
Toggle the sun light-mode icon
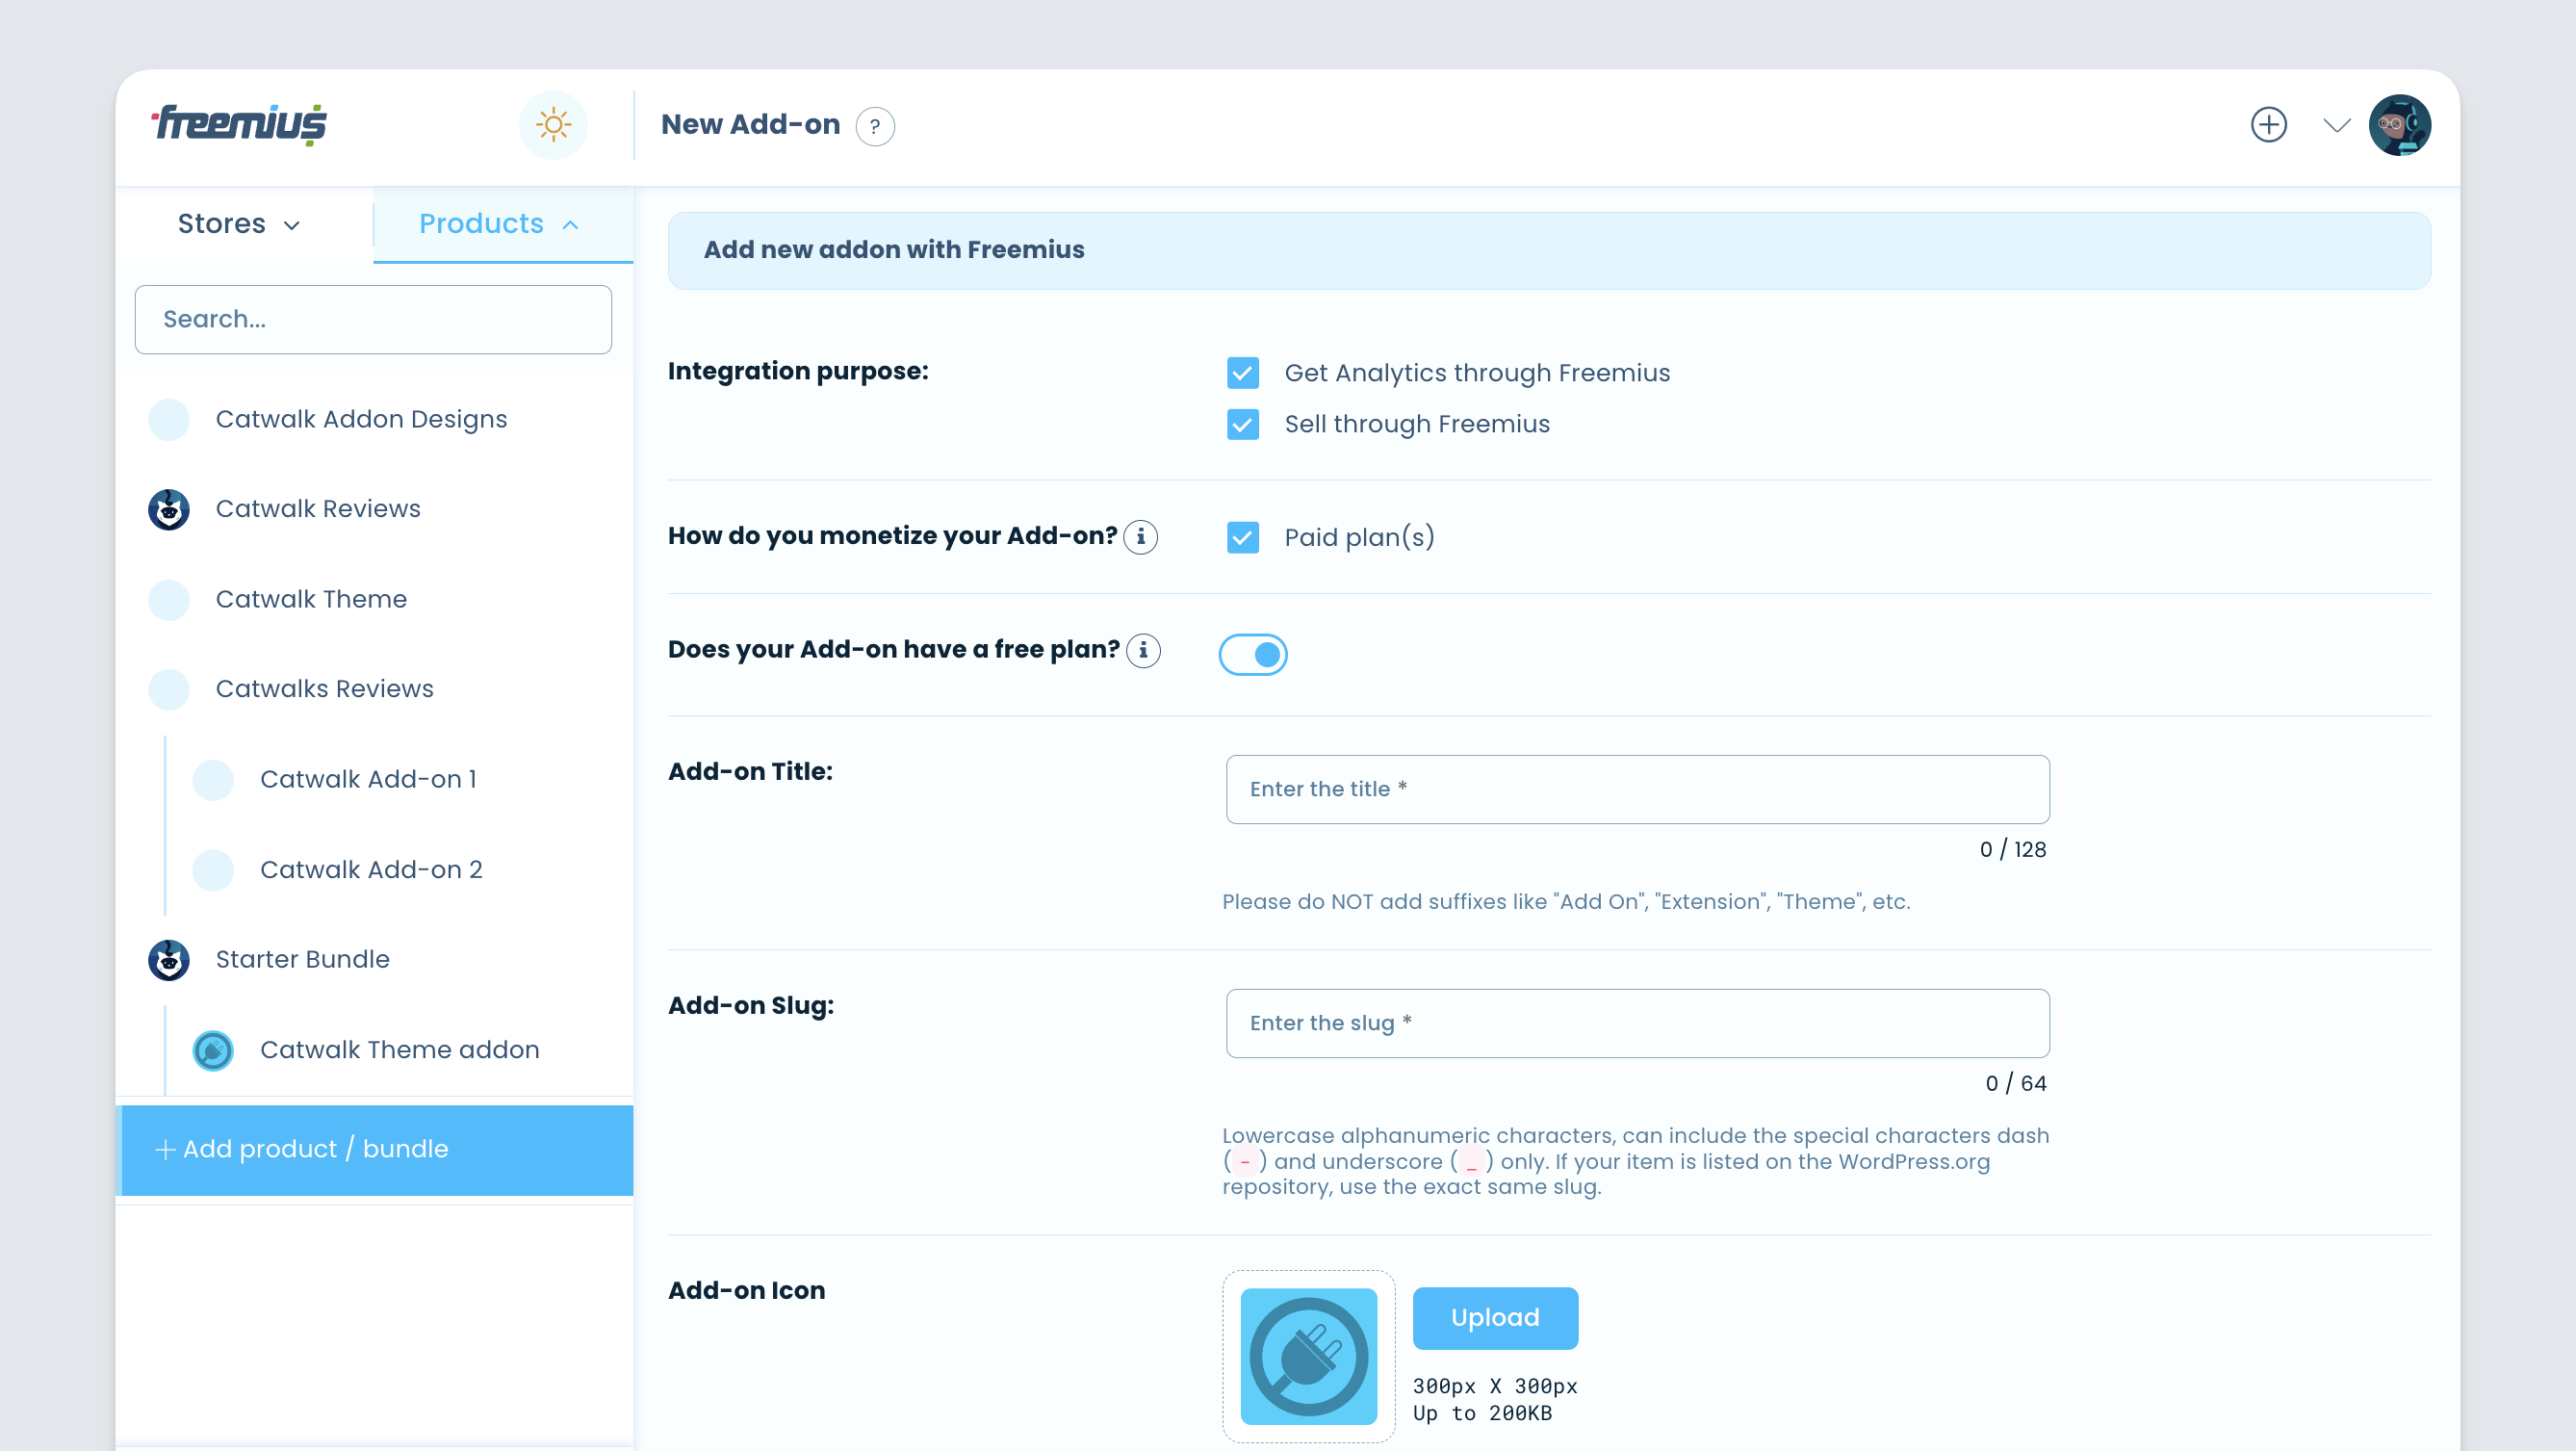pos(553,125)
